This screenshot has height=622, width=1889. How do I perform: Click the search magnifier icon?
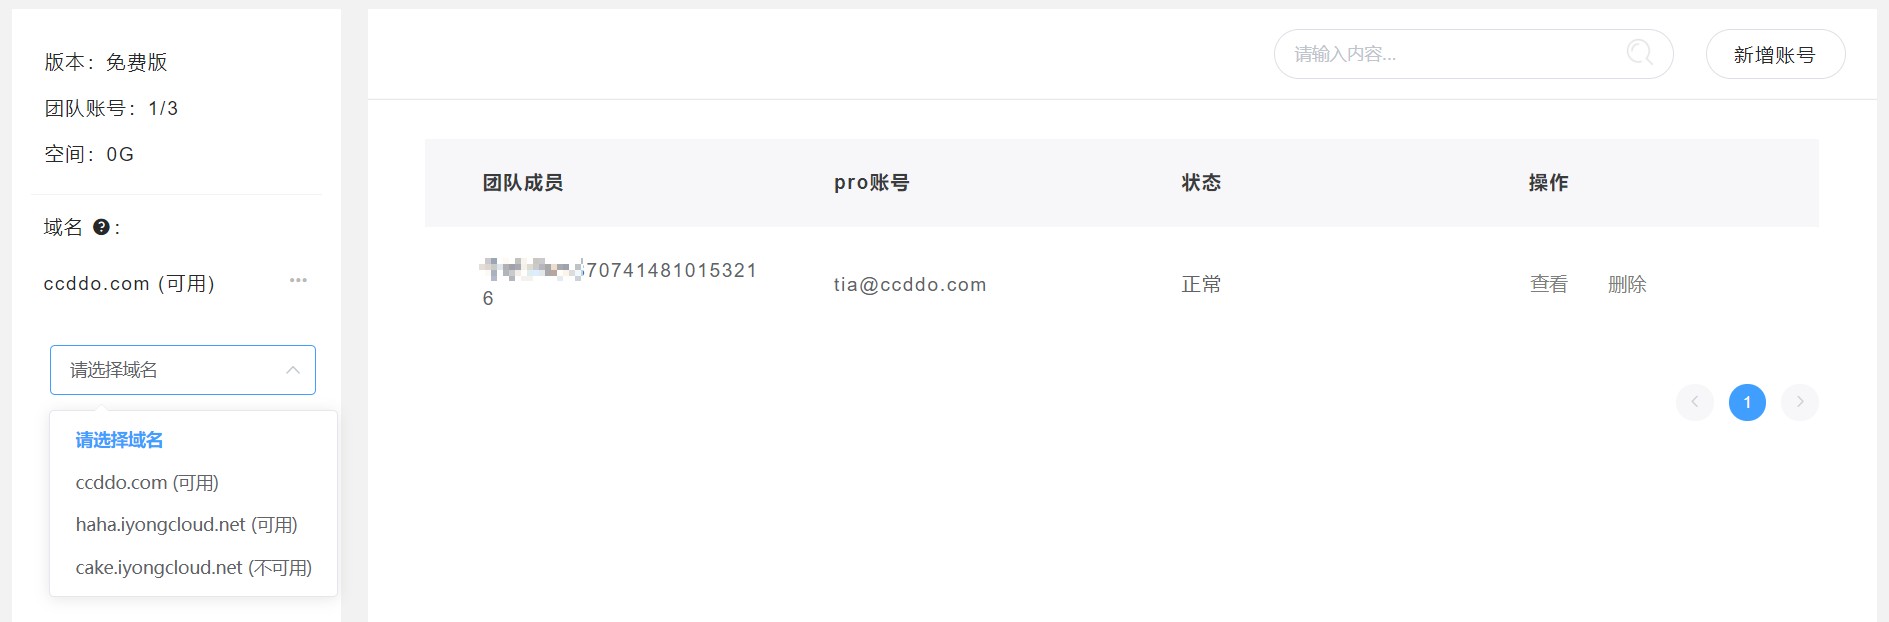click(1639, 53)
